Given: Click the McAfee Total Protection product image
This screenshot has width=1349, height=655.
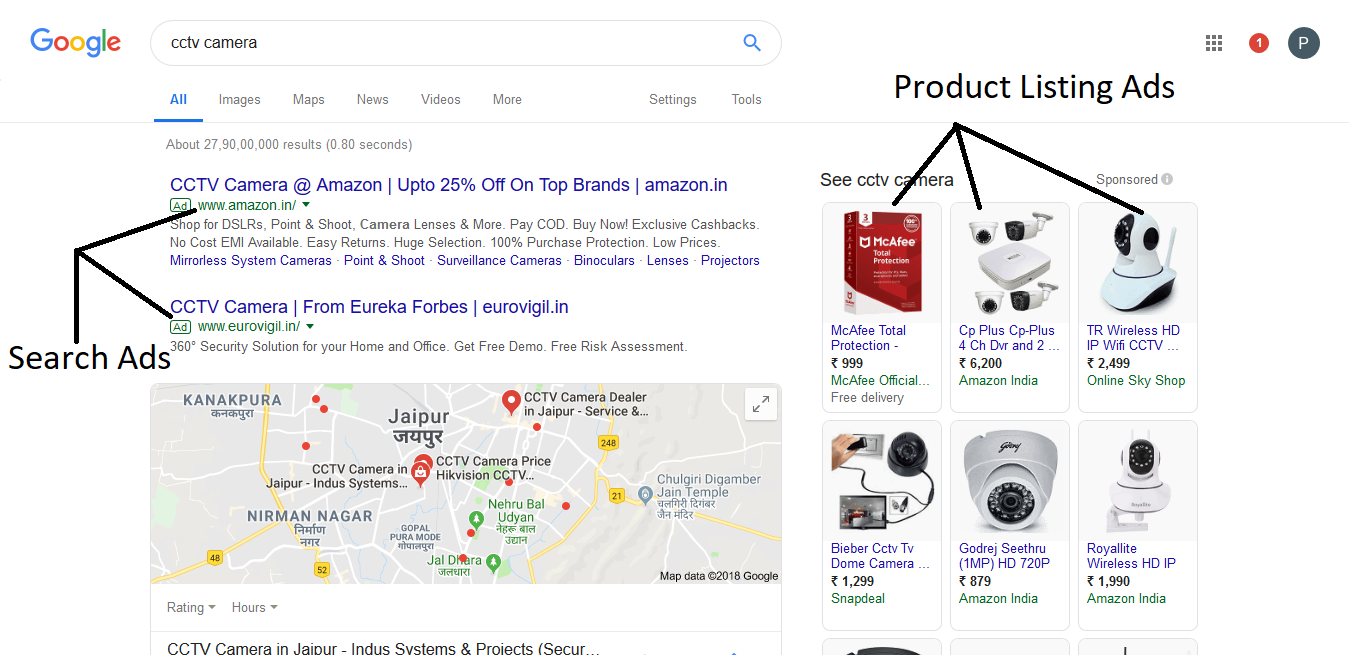Looking at the screenshot, I should [881, 262].
